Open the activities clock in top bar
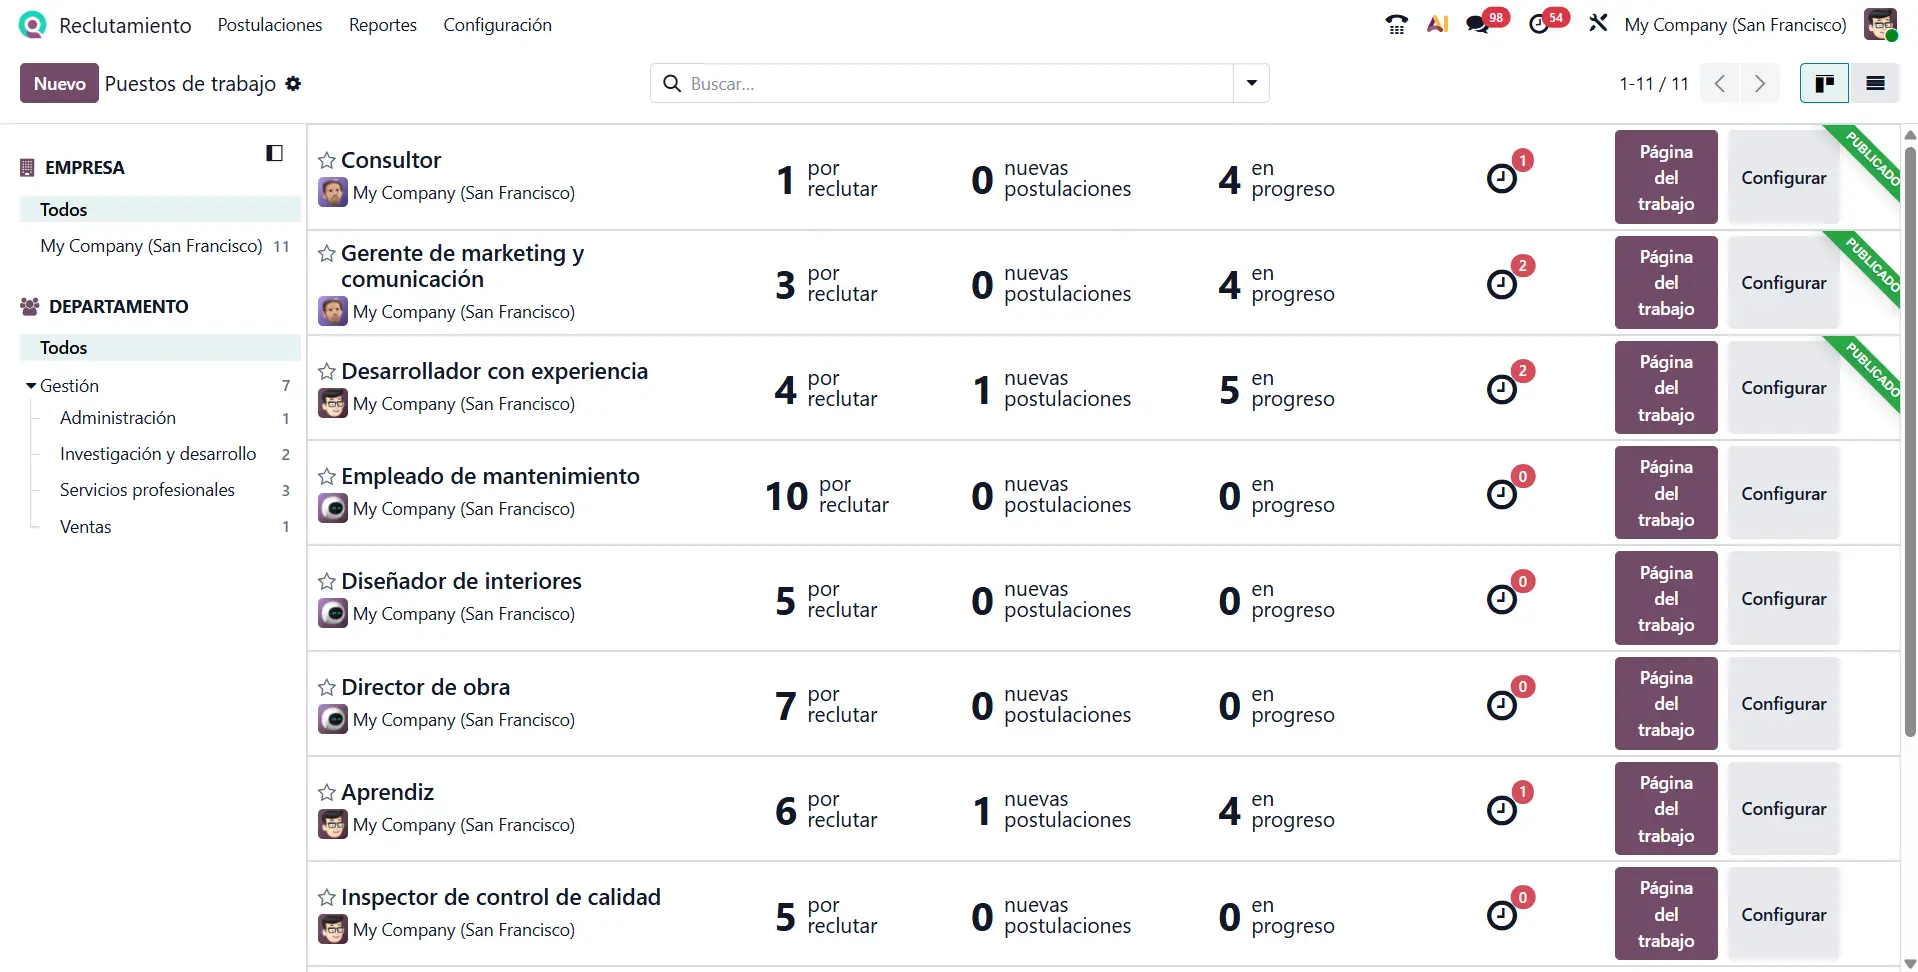 click(x=1539, y=25)
